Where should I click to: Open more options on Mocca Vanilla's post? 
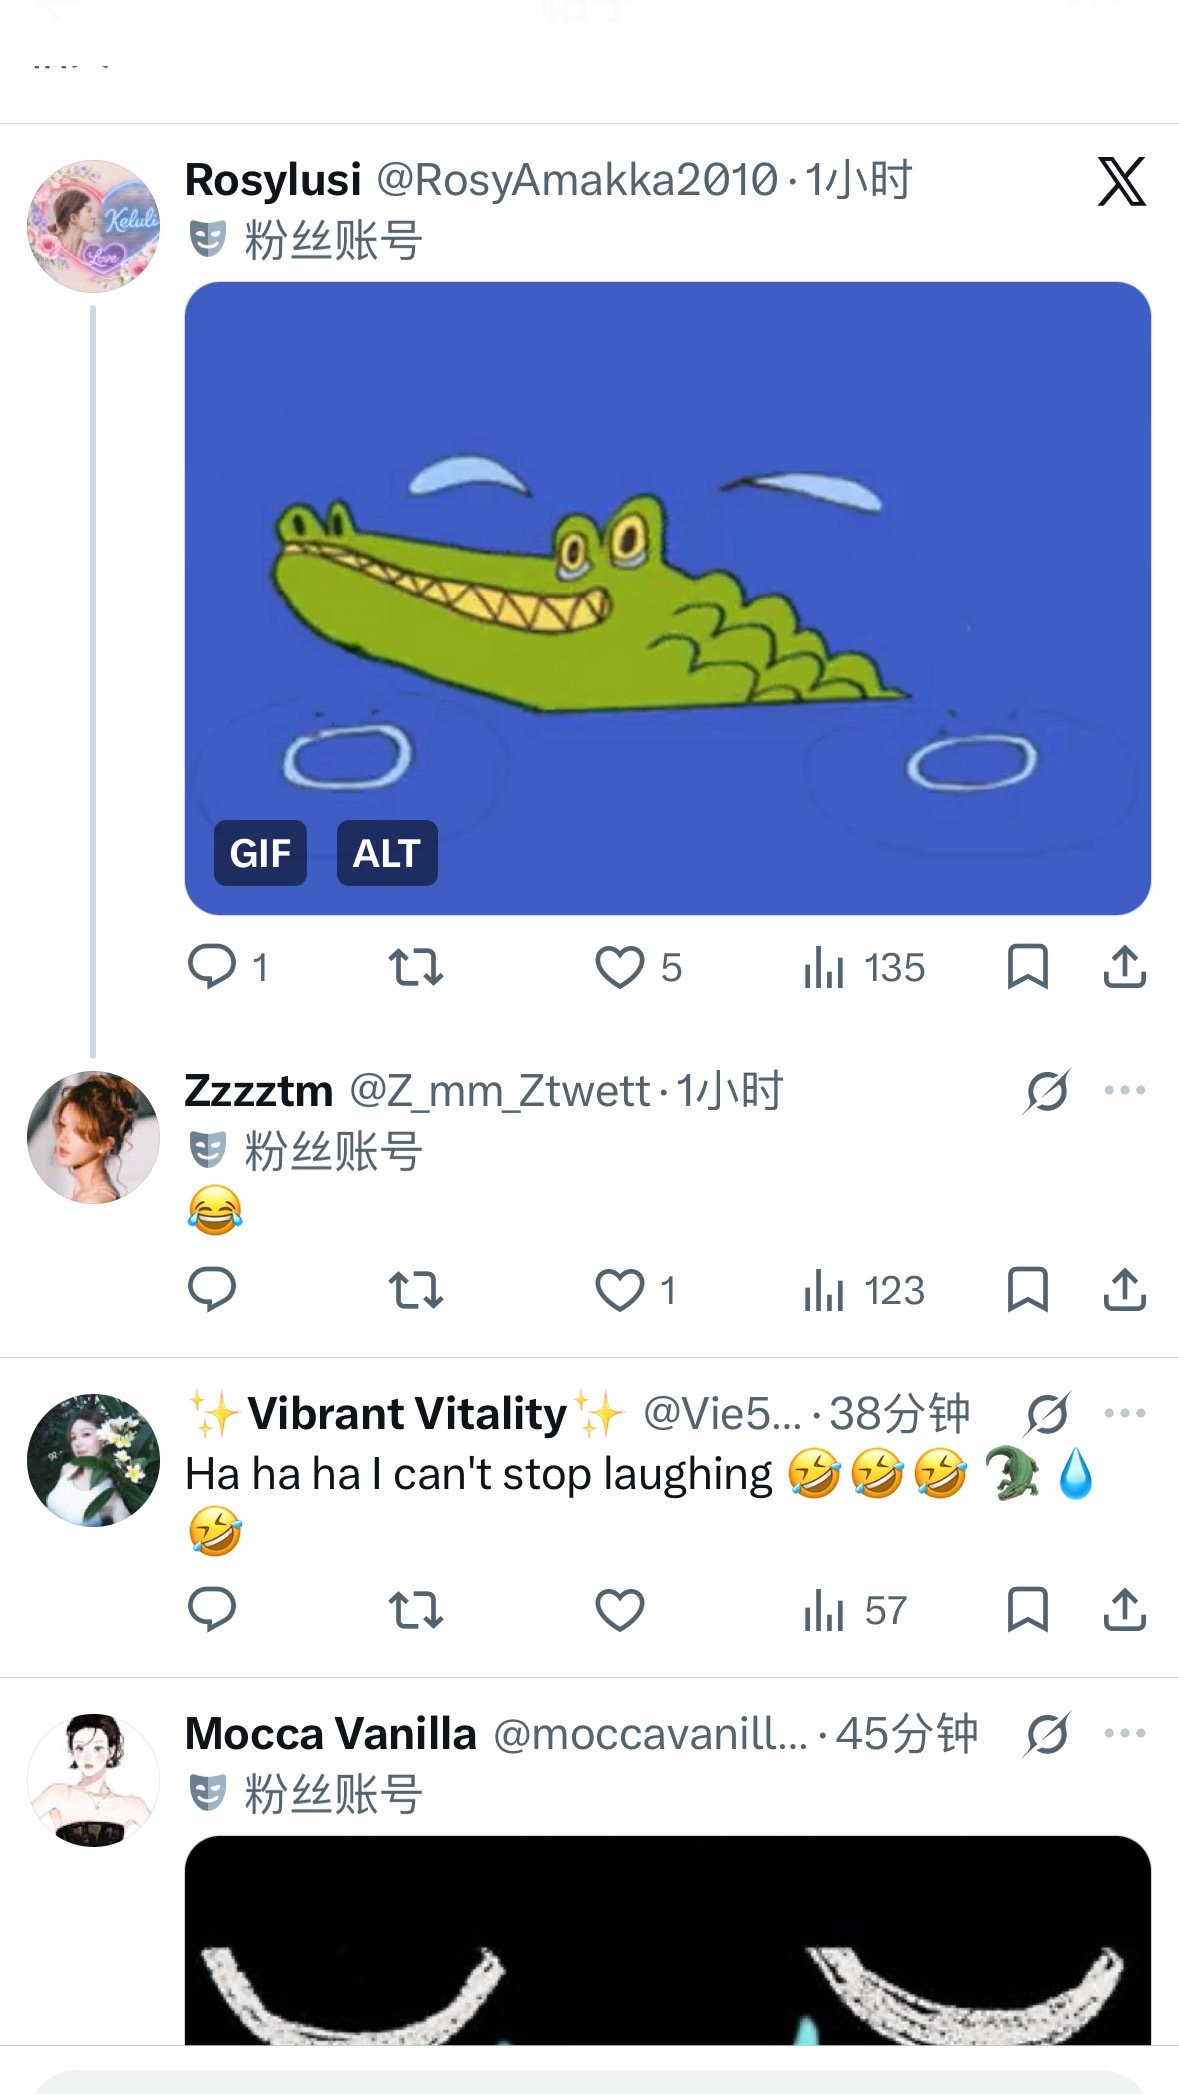pos(1124,1733)
